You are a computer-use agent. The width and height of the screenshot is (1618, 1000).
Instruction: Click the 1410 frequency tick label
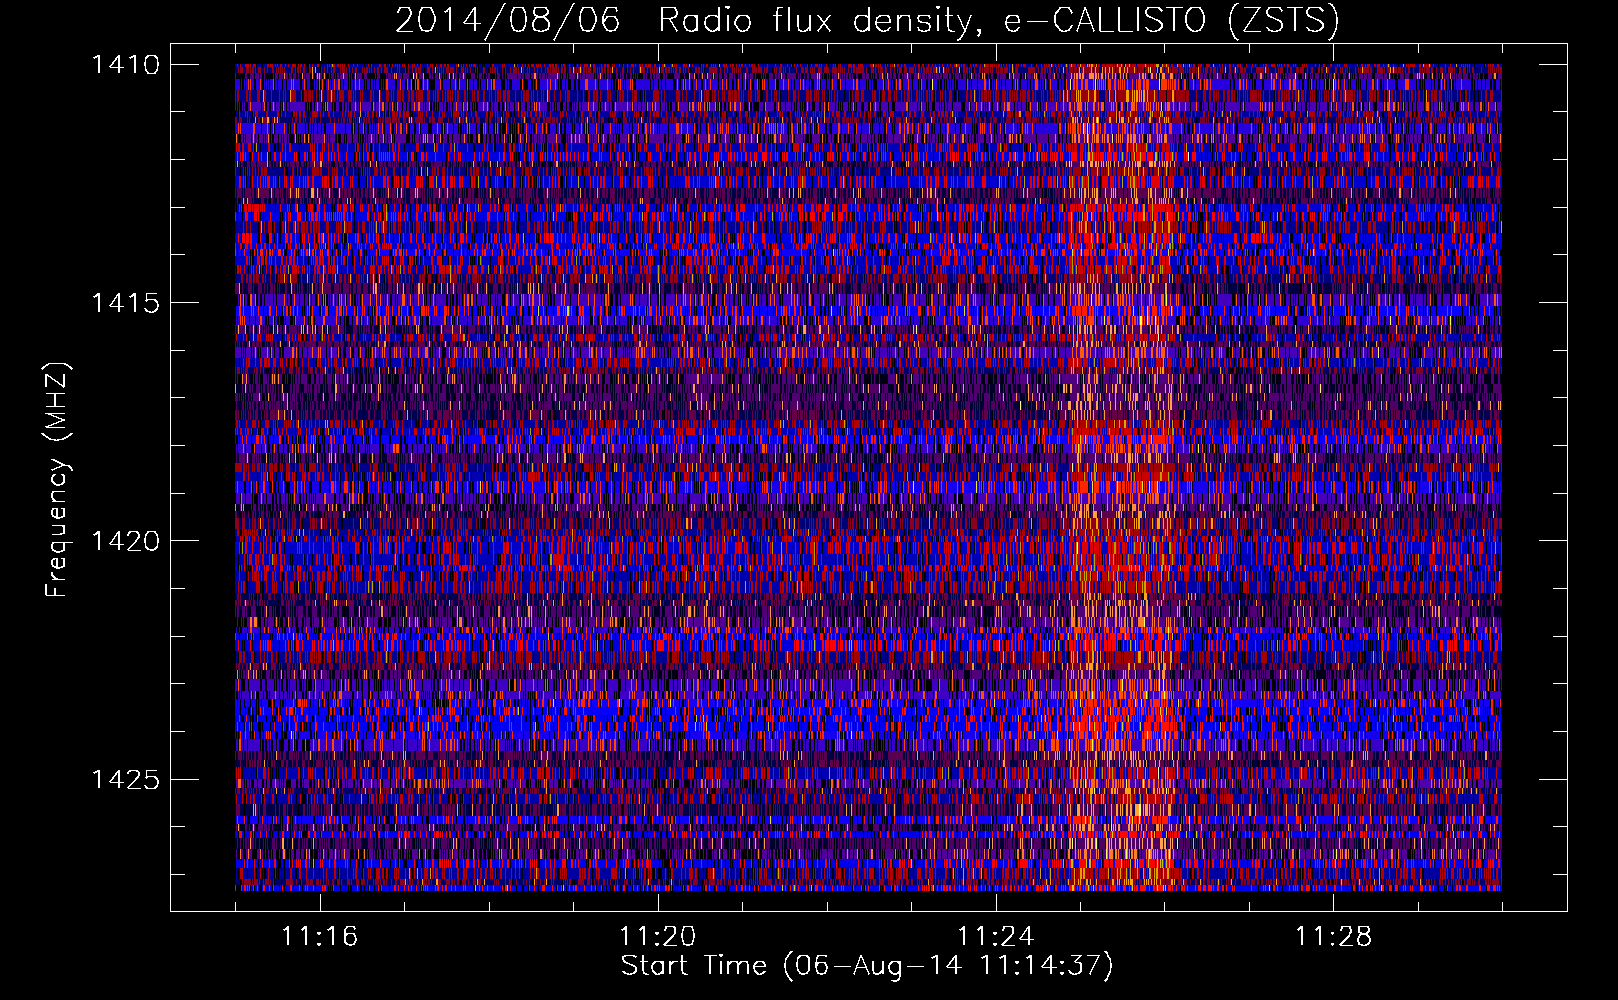tap(125, 65)
